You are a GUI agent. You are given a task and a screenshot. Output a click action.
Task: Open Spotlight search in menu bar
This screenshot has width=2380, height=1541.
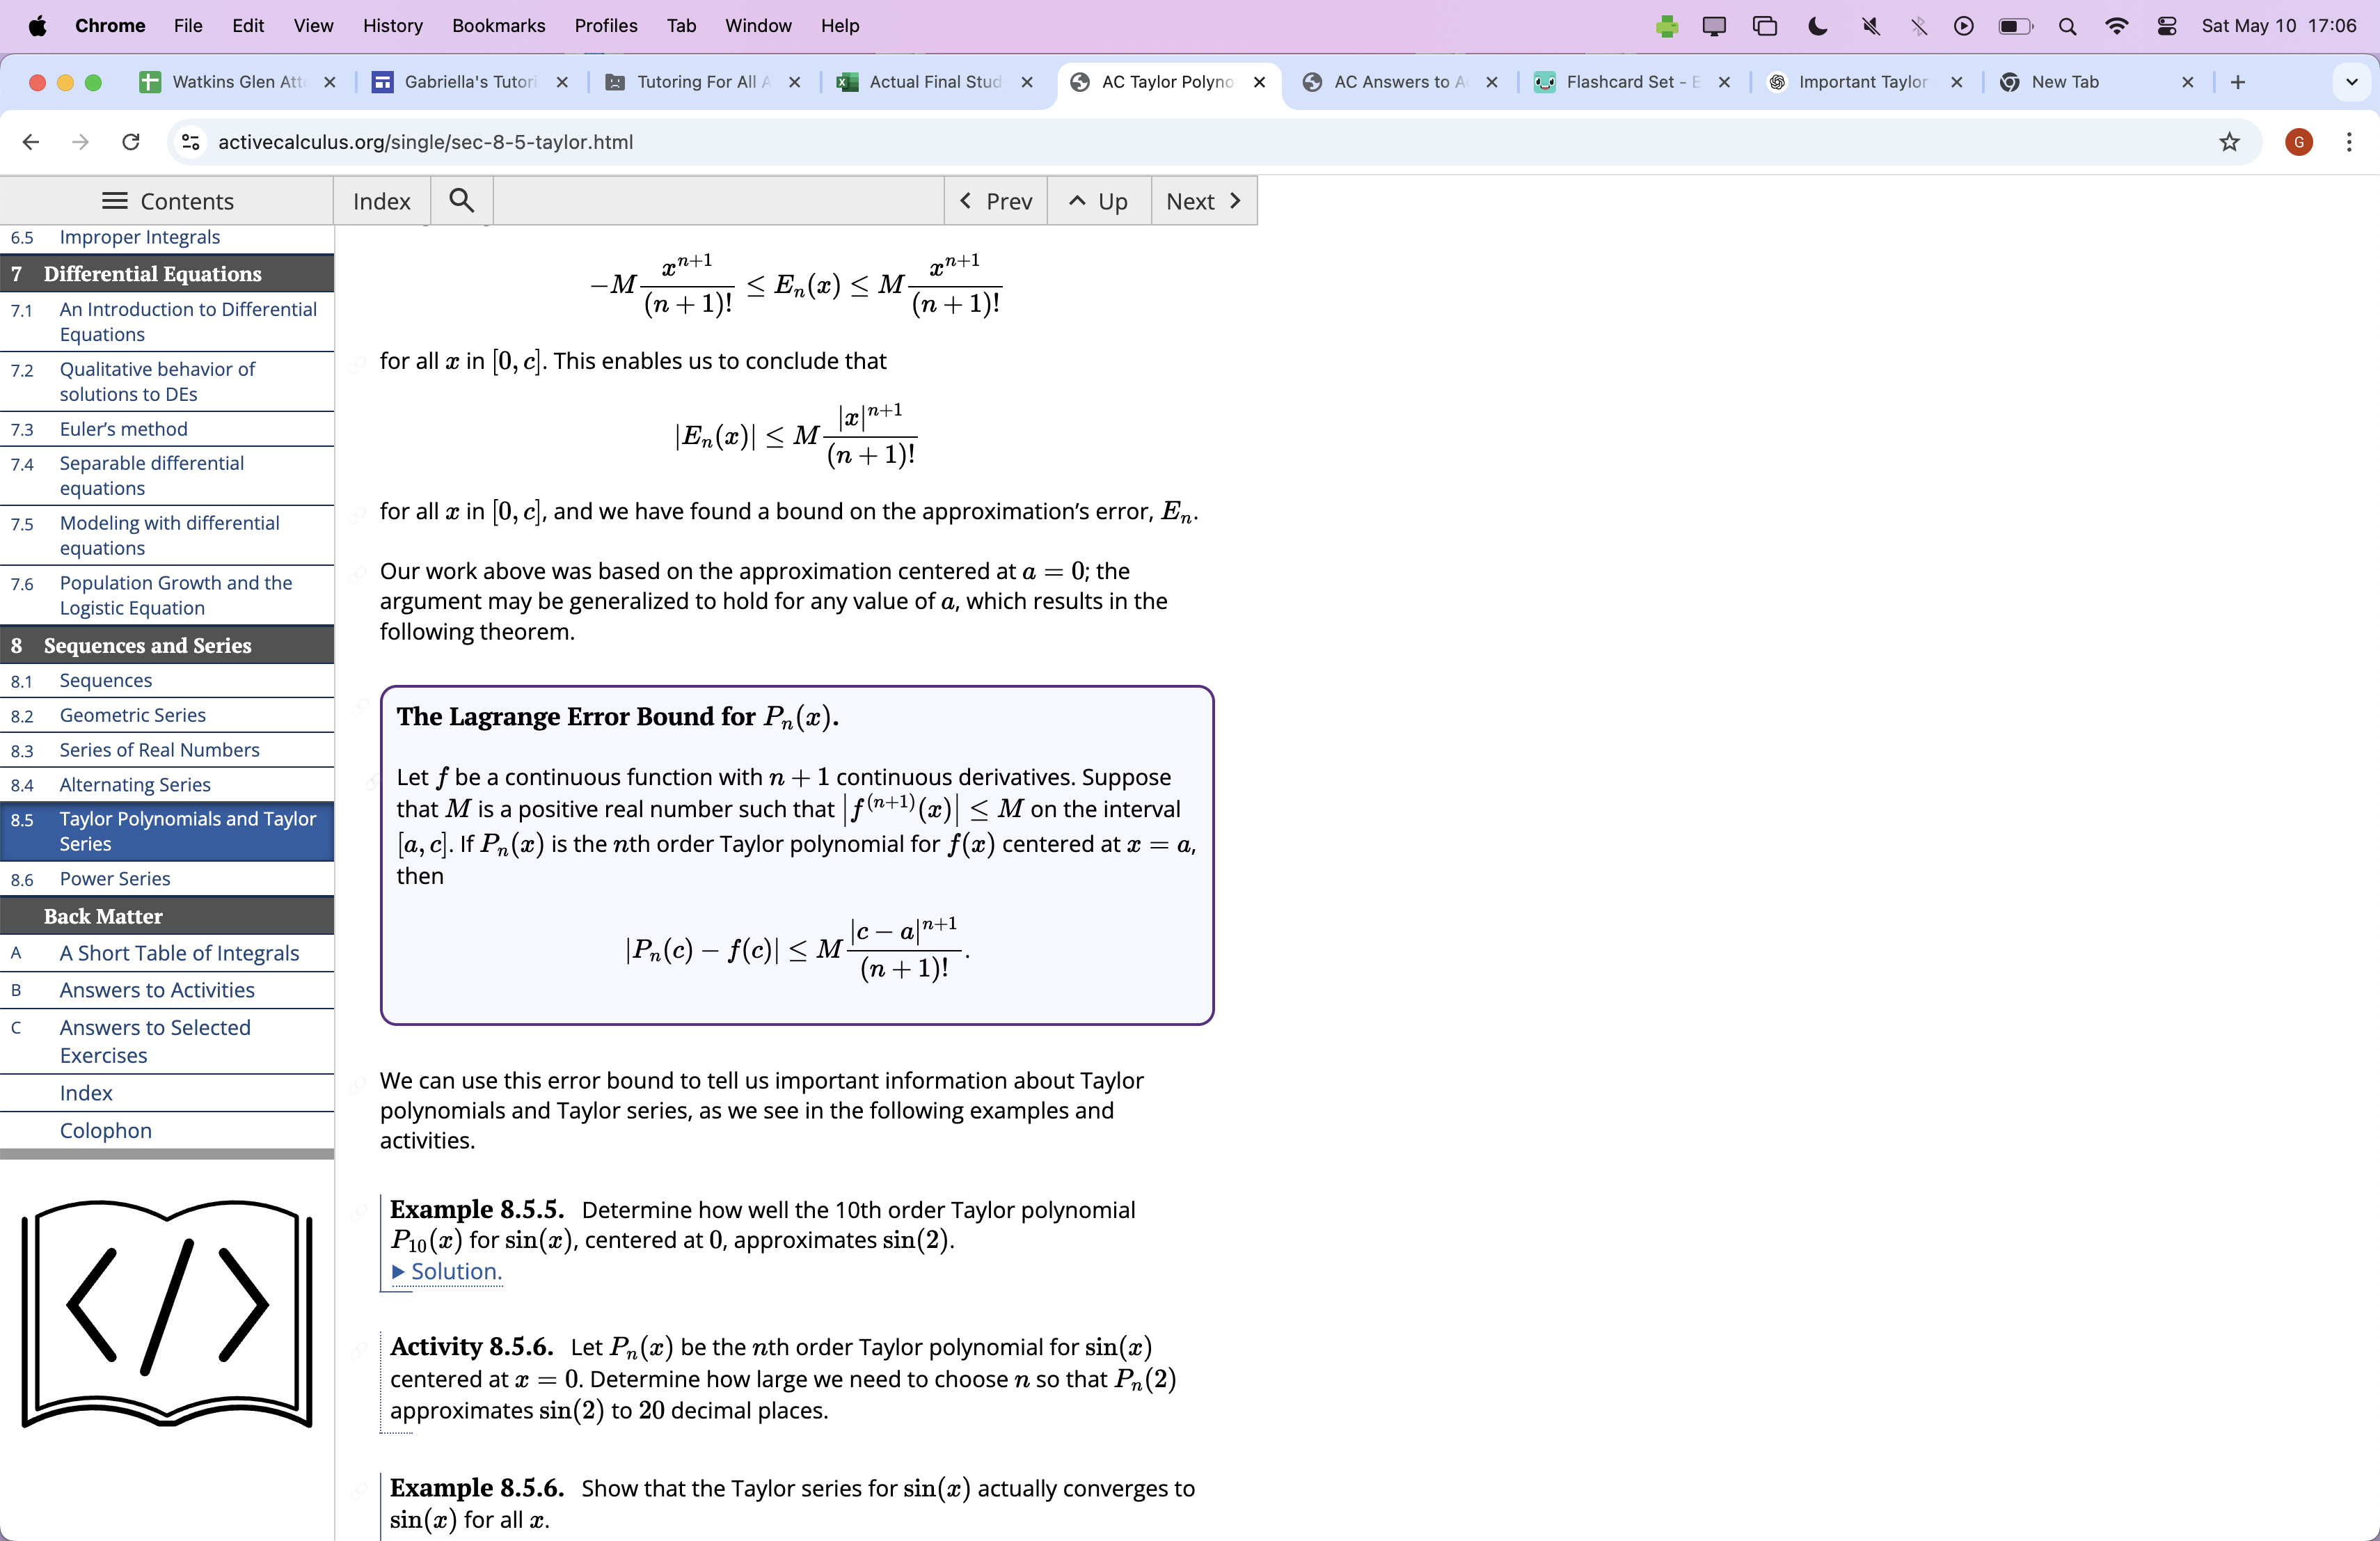(2067, 26)
